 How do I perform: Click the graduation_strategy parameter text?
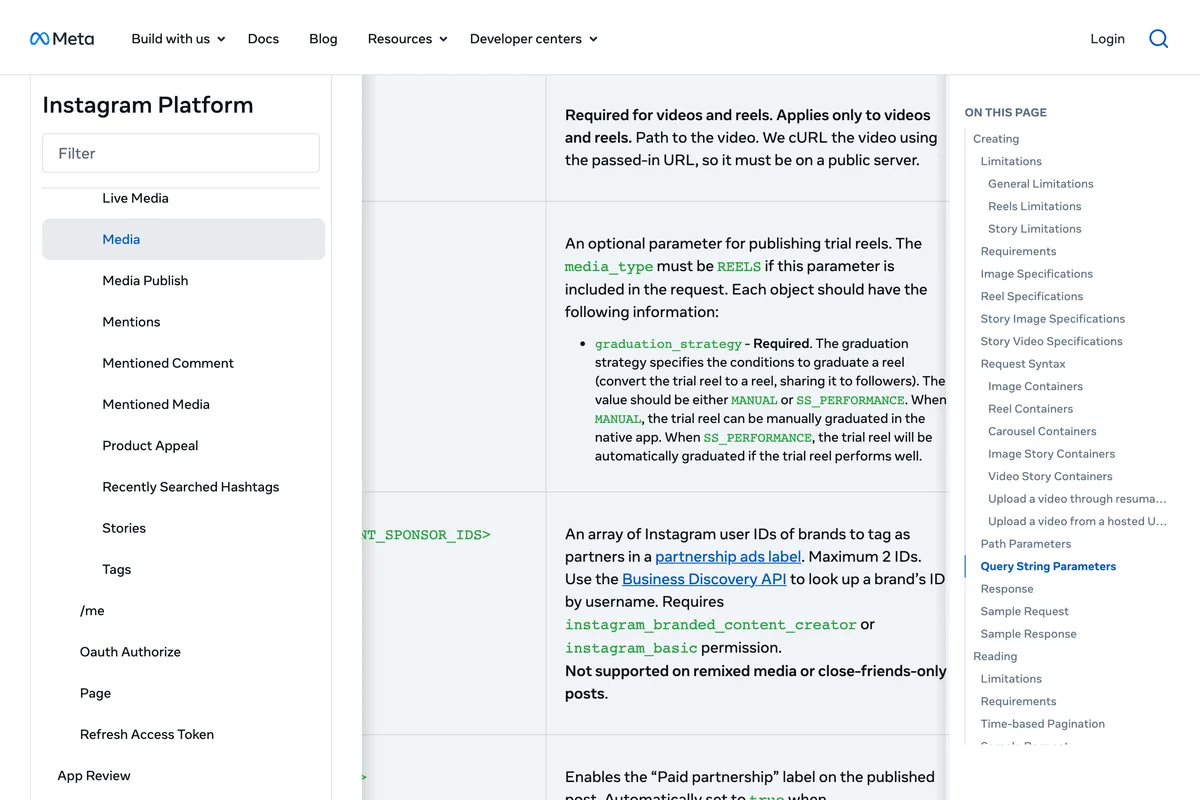point(668,343)
